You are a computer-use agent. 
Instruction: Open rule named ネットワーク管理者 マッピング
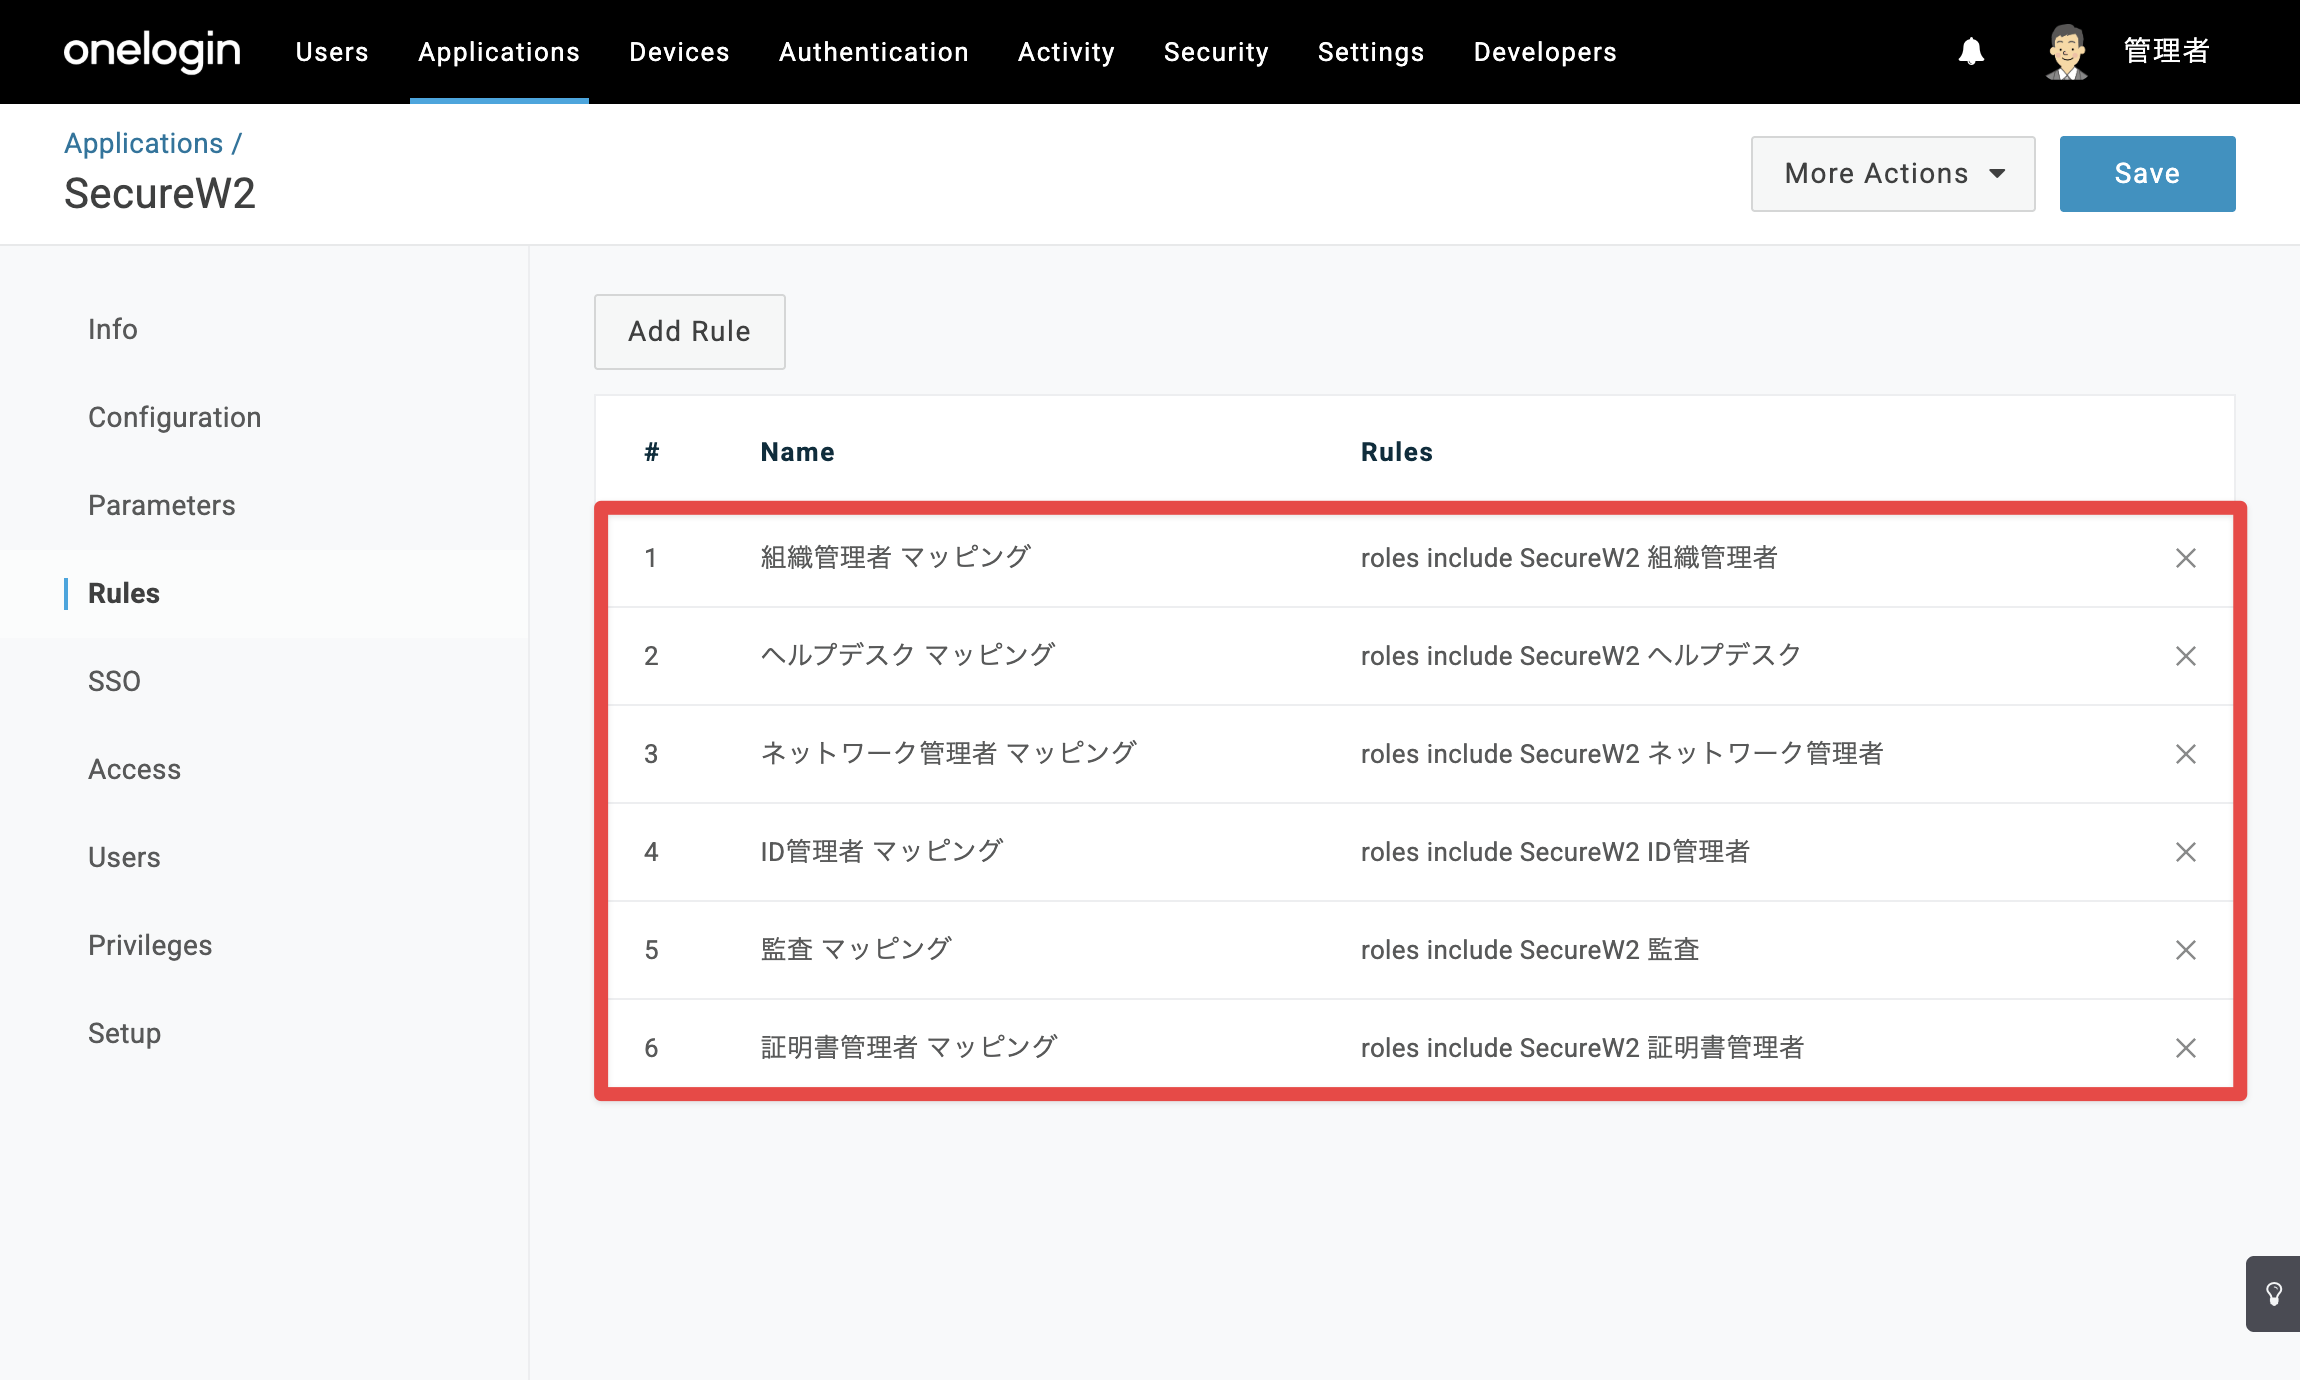tap(948, 754)
